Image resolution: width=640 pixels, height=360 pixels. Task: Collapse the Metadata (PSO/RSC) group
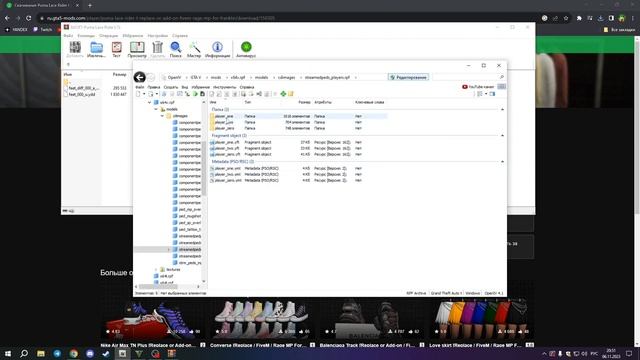click(x=502, y=162)
